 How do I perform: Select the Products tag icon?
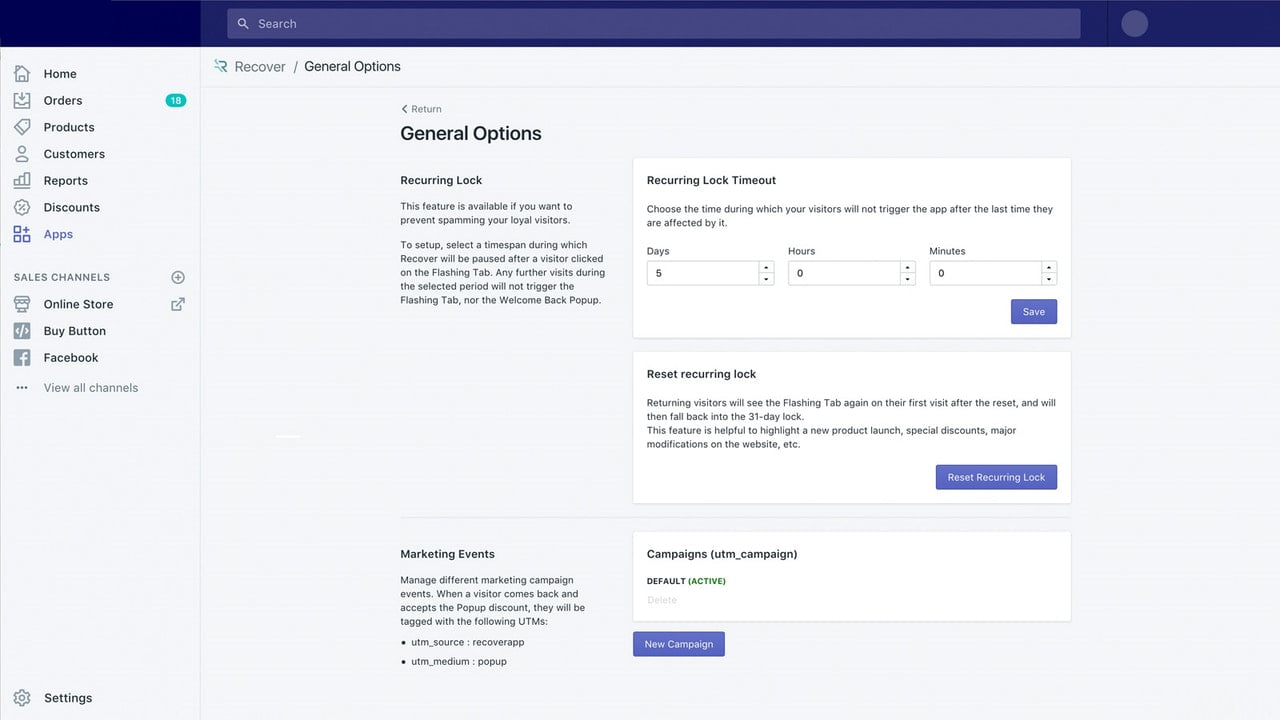point(22,127)
